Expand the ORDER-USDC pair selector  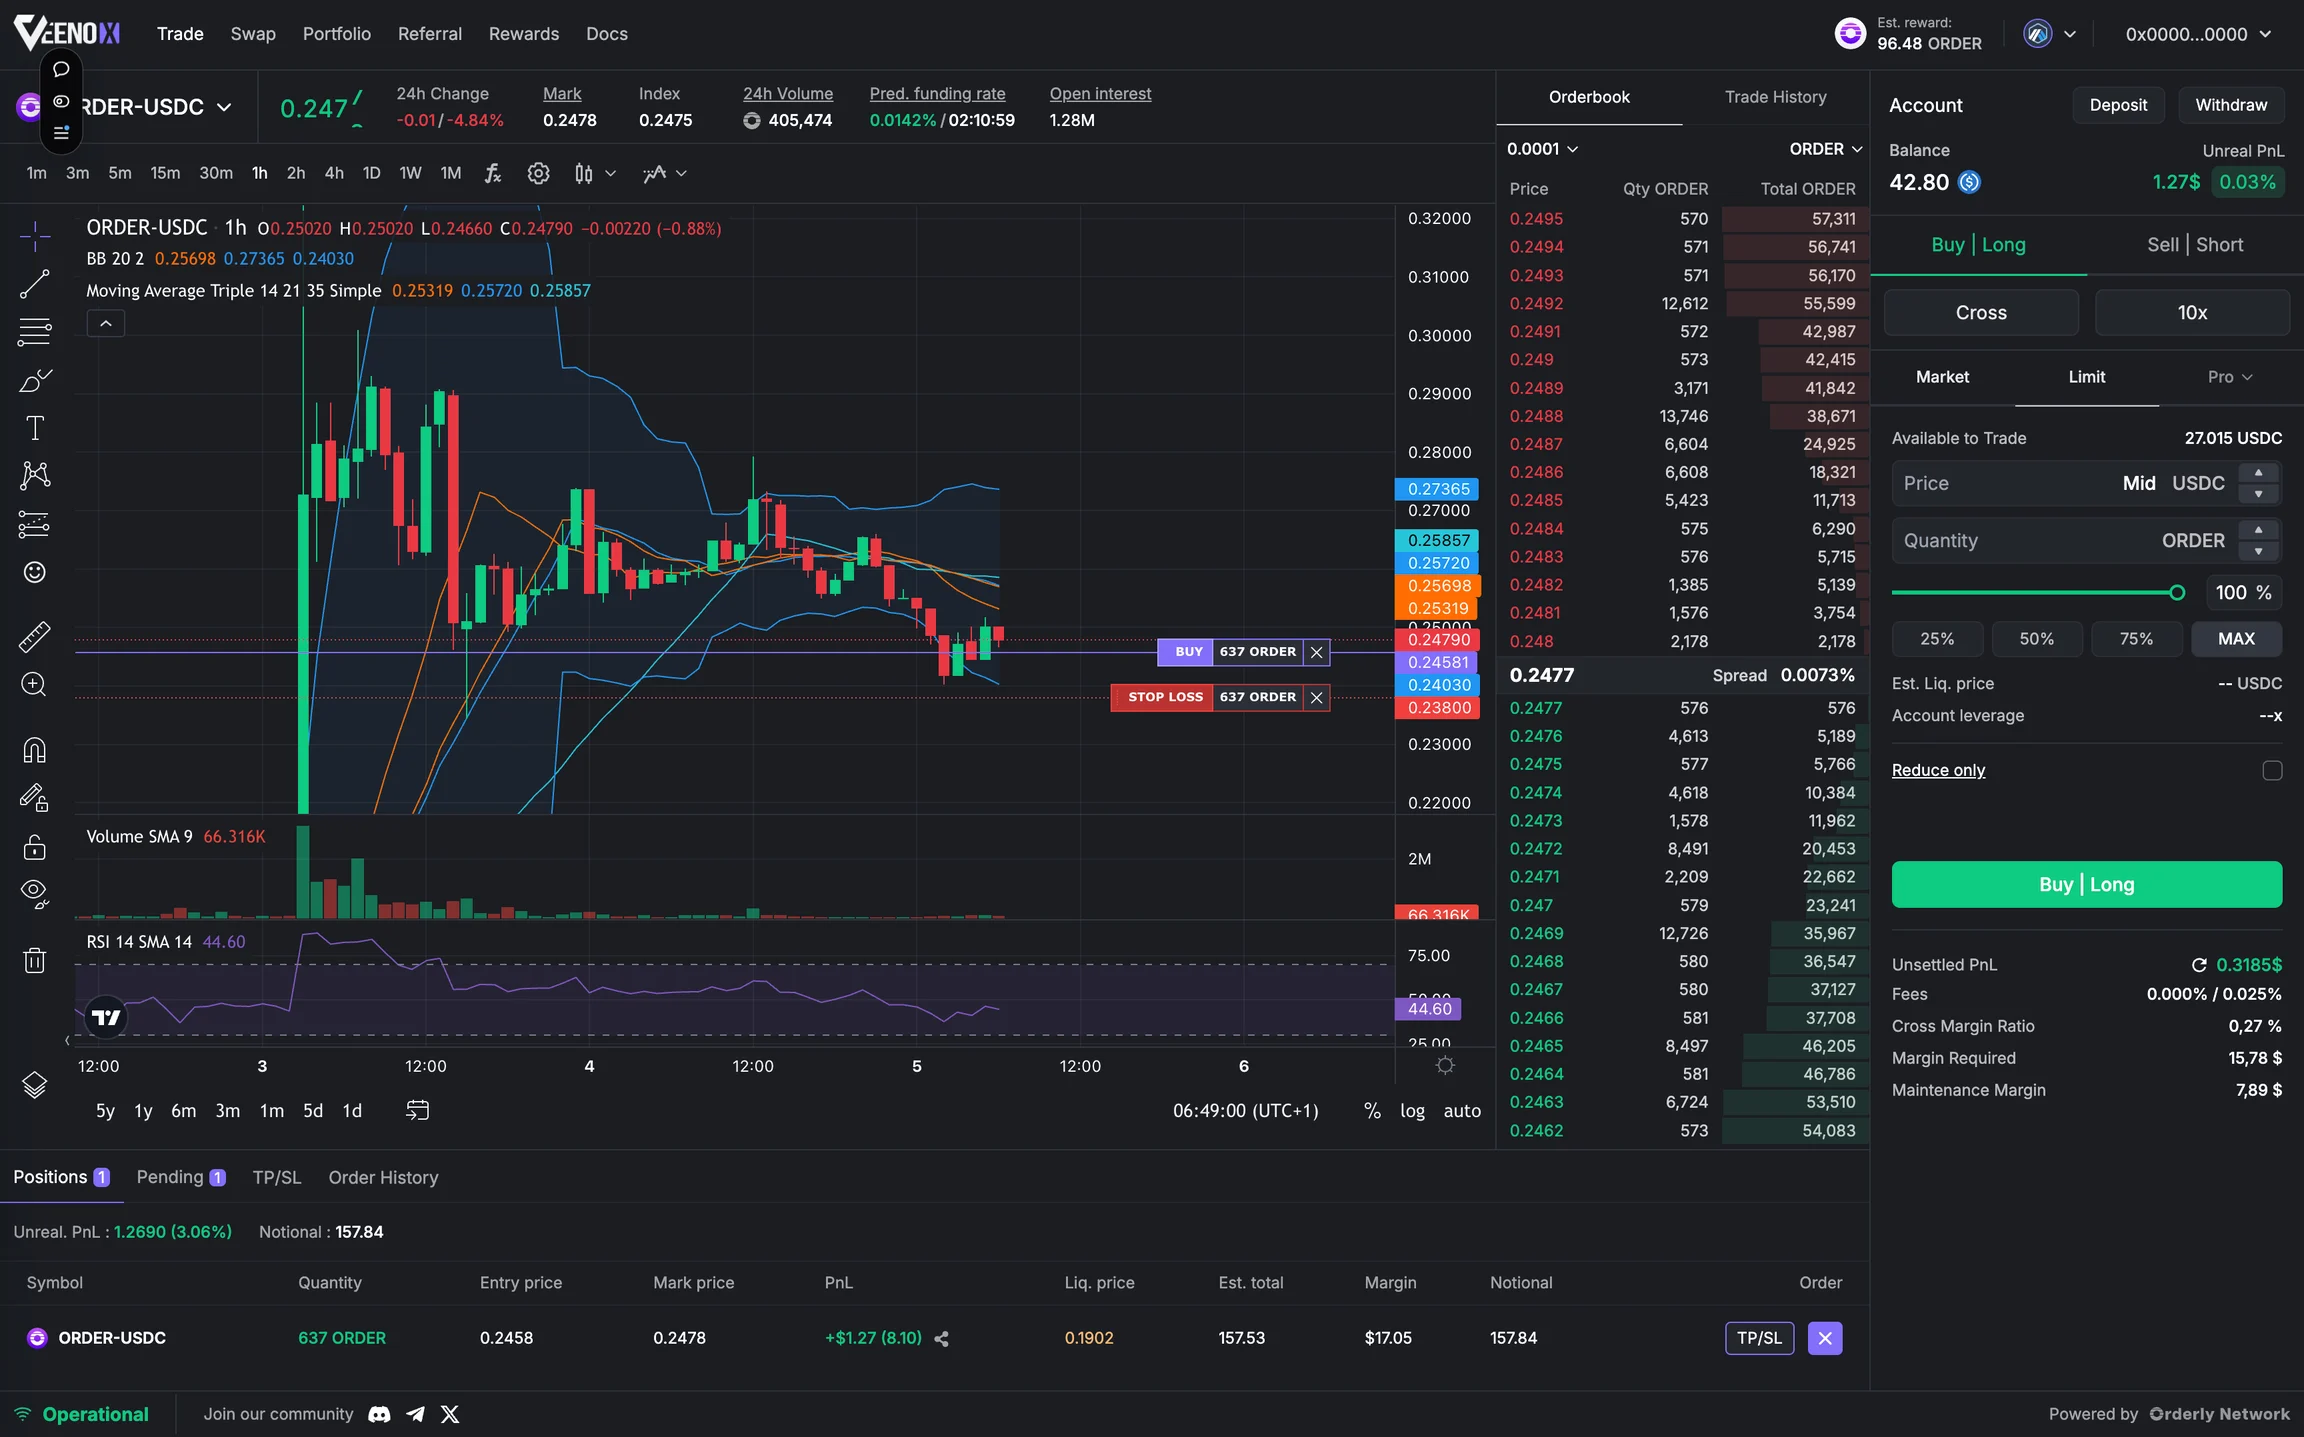click(x=224, y=107)
